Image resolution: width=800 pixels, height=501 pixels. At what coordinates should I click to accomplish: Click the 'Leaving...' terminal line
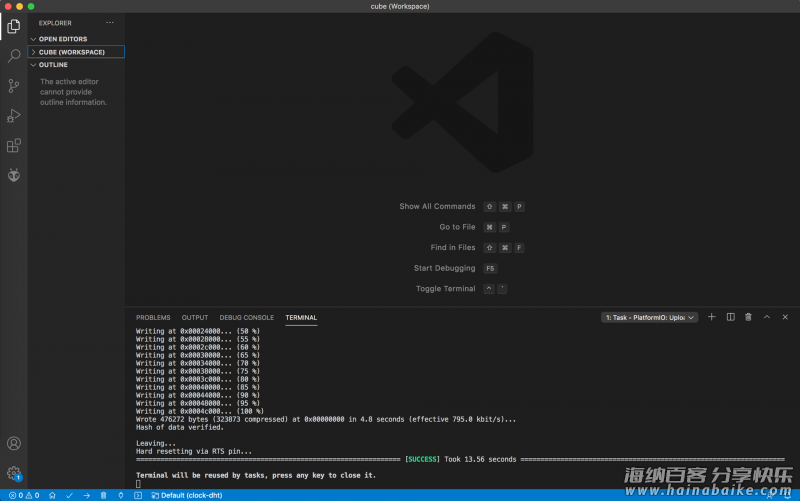pyautogui.click(x=156, y=443)
